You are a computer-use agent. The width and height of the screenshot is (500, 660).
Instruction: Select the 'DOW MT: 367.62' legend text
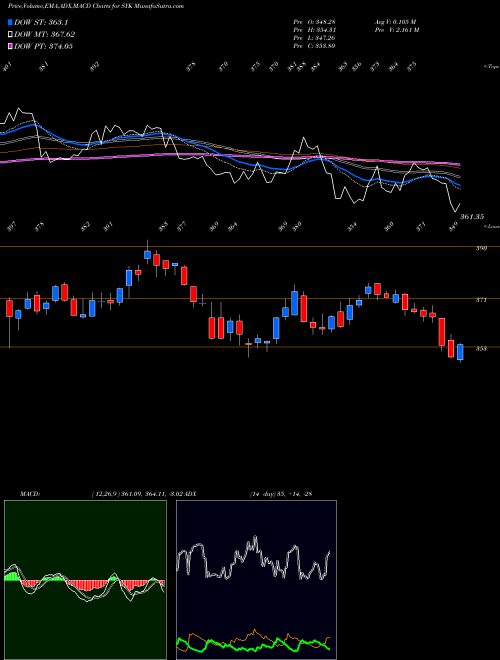[x=44, y=34]
